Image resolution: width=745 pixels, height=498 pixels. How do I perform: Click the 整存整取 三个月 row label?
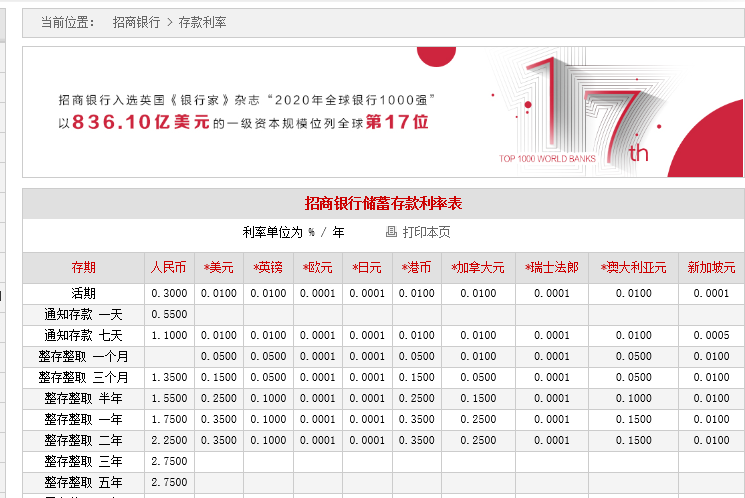(84, 377)
